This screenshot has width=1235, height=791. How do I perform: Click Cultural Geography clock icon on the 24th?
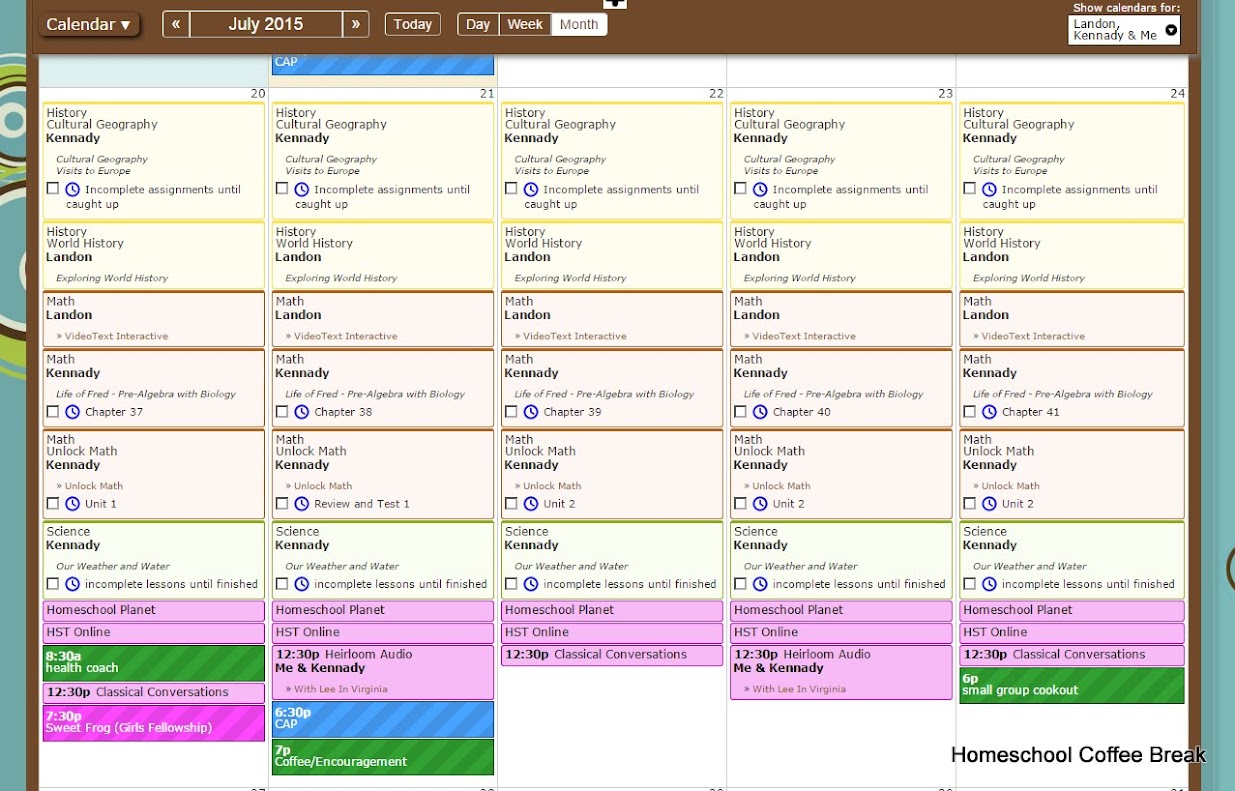pos(989,189)
